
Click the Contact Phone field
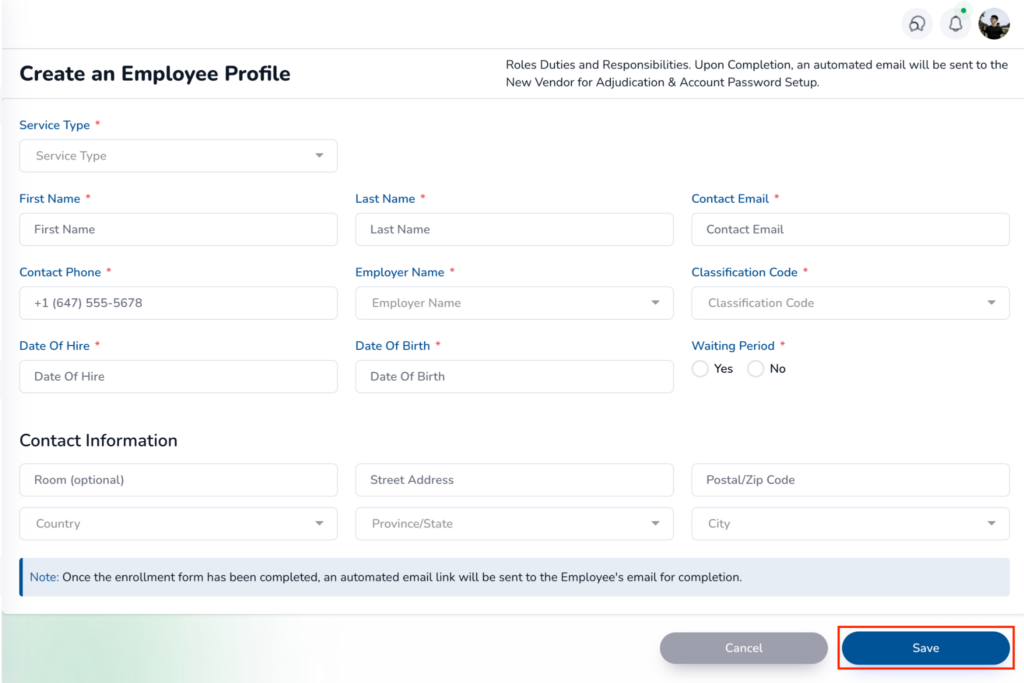coord(178,303)
